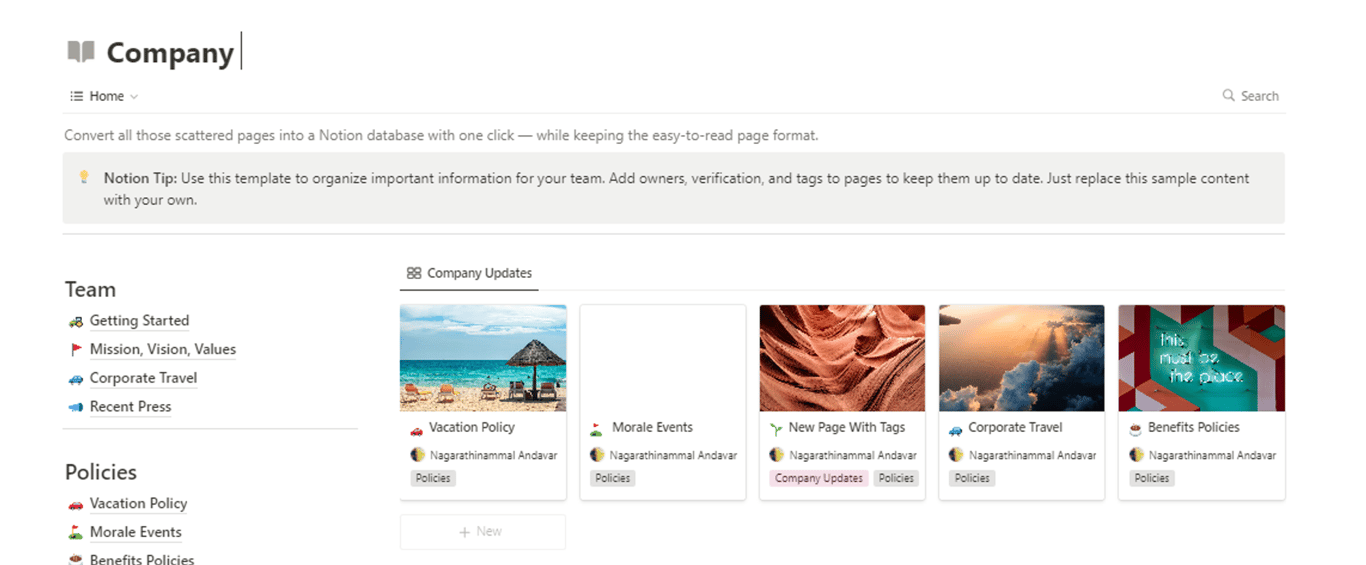The height and width of the screenshot is (565, 1366).
Task: Open Benefits Policies link in sidebar
Action: pos(142,560)
